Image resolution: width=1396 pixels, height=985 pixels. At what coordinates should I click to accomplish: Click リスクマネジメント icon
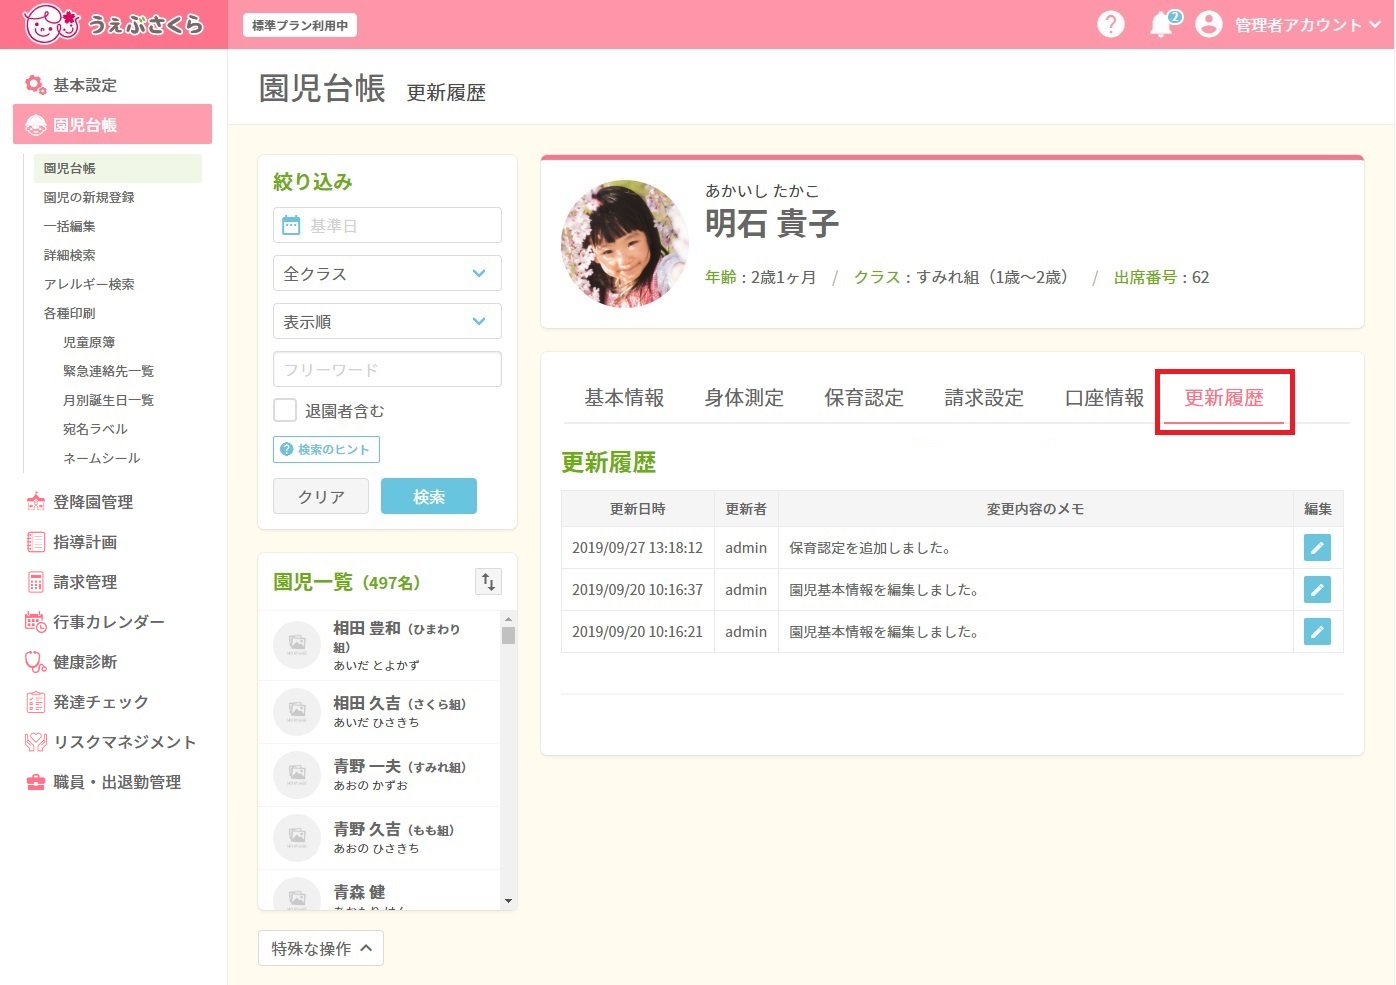tap(36, 742)
